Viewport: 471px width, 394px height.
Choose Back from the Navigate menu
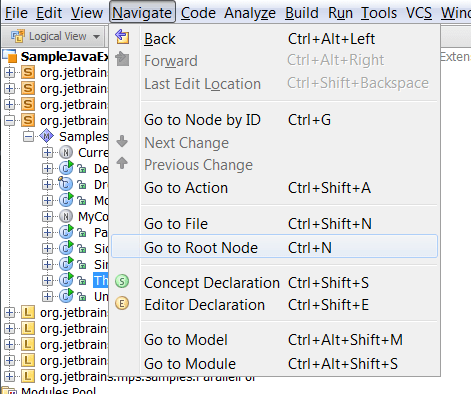(274, 39)
